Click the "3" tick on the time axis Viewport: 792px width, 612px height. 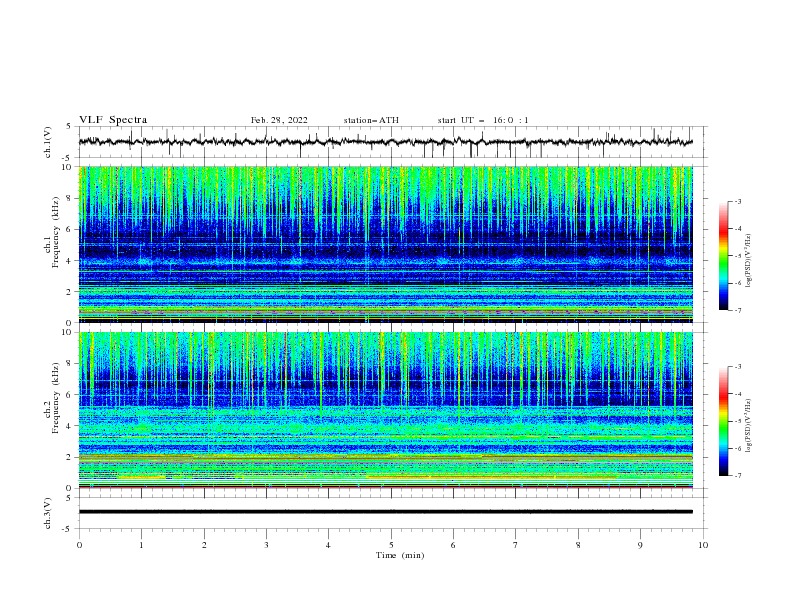click(266, 545)
